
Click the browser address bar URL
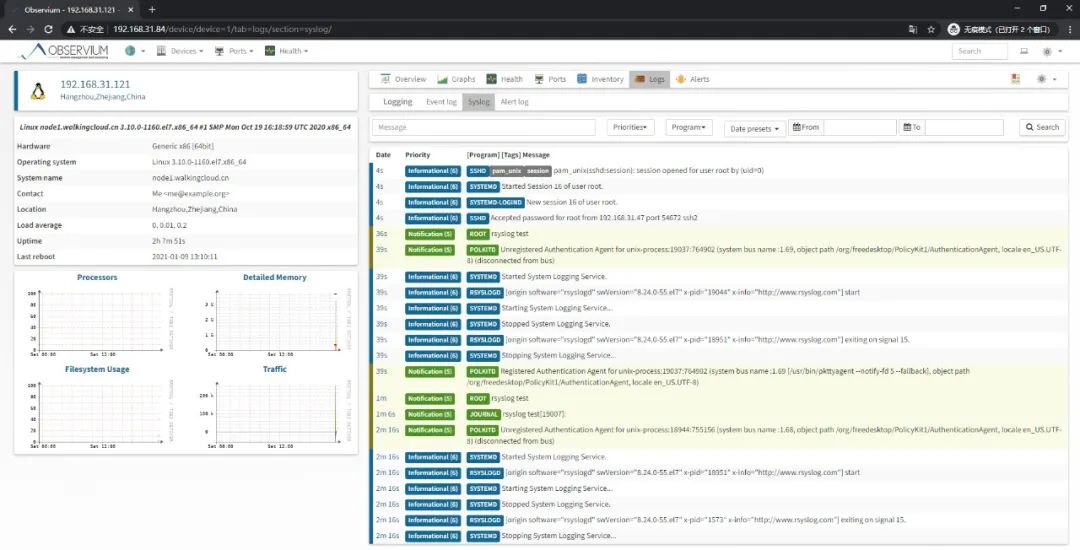coord(222,30)
